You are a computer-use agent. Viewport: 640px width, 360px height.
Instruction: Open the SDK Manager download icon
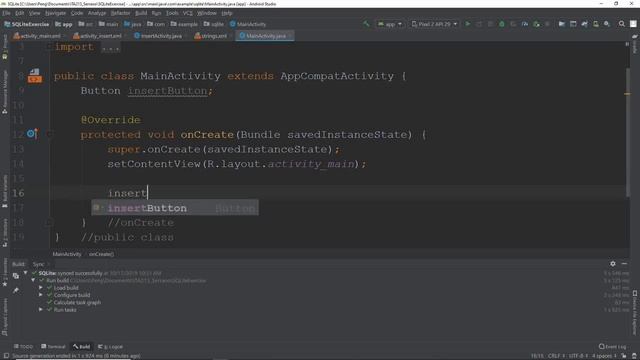[607, 24]
